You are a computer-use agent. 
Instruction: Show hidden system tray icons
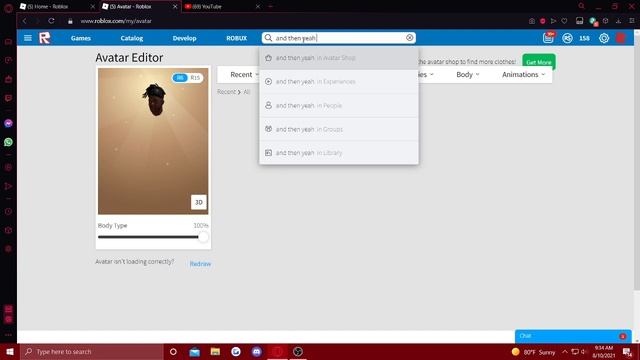pyautogui.click(x=565, y=351)
